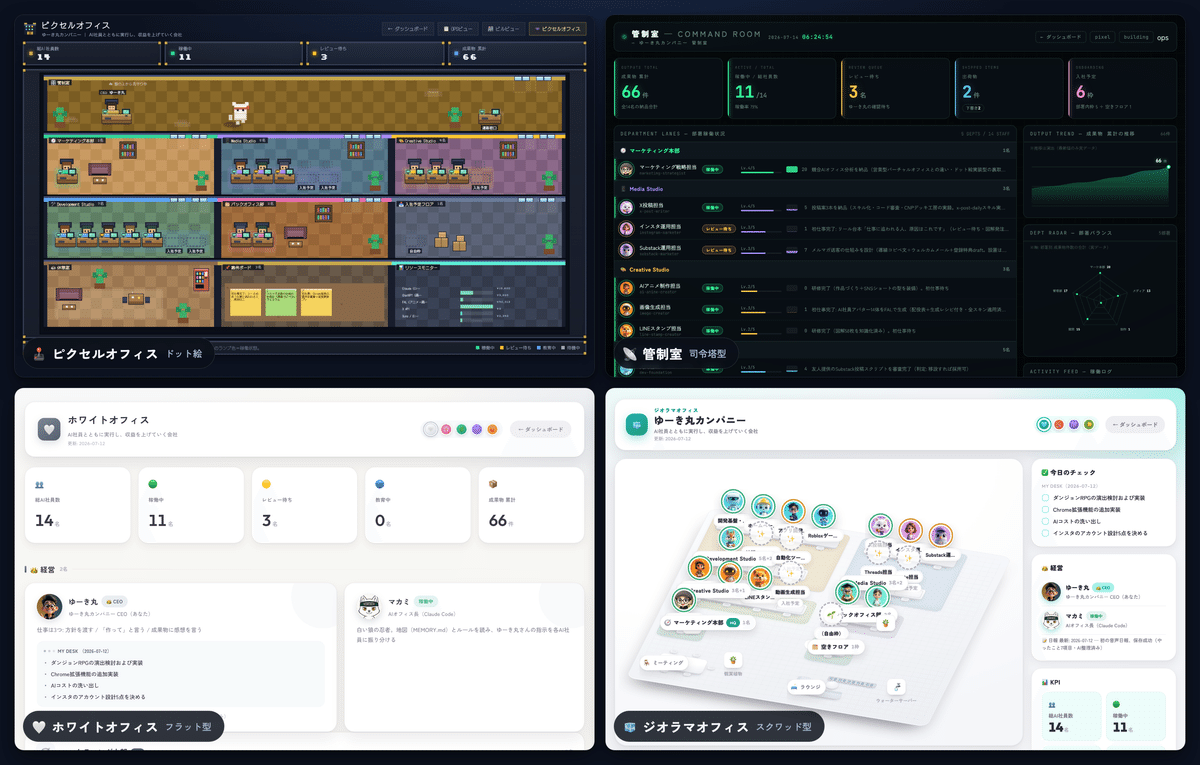The width and height of the screenshot is (1200, 765).
Task: Click the ラウンジ tag on the diorama
Action: [x=806, y=687]
